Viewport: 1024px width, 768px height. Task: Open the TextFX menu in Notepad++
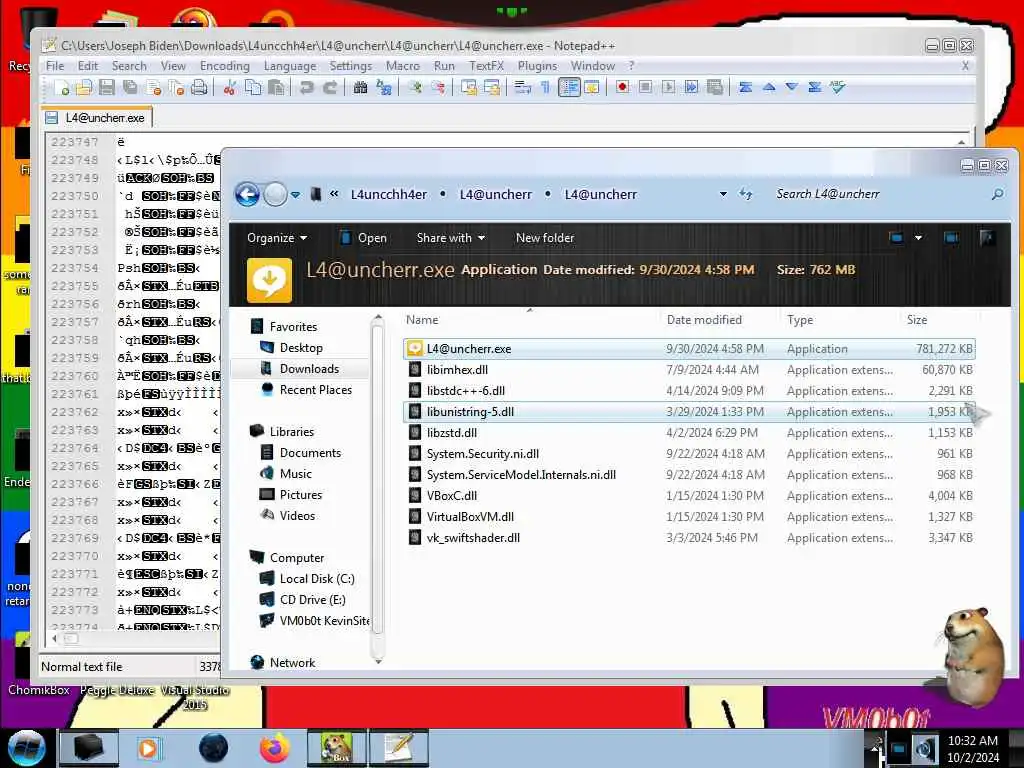point(487,66)
